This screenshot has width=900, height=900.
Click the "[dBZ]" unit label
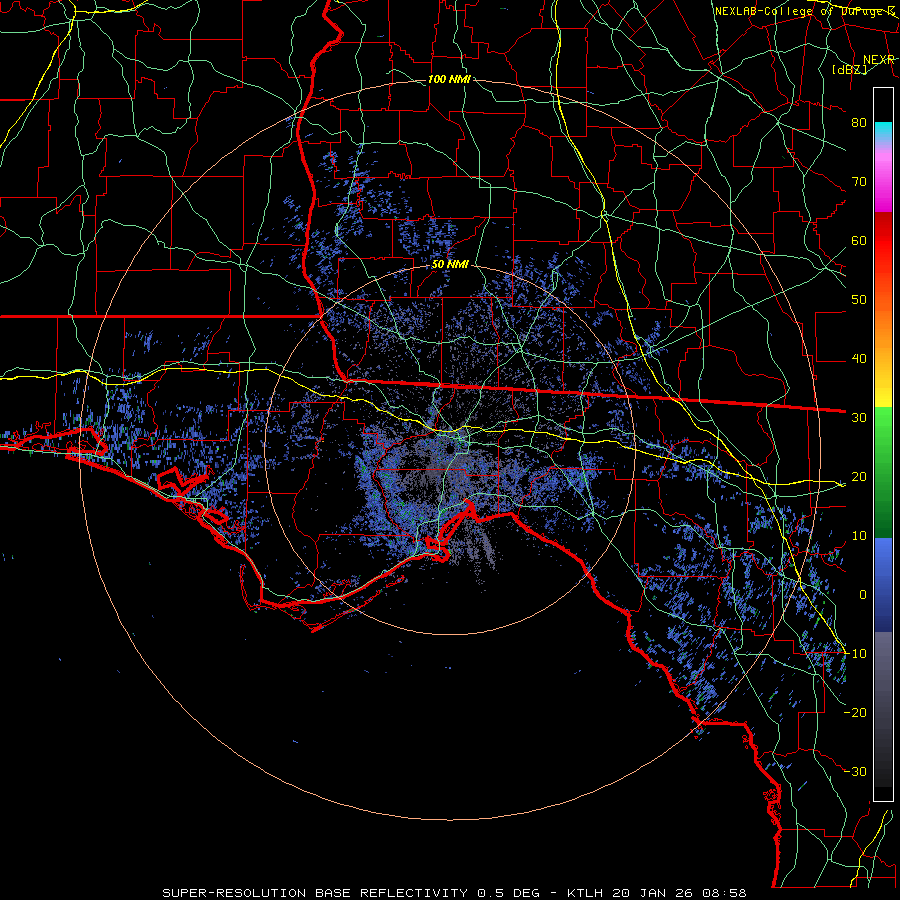850,69
